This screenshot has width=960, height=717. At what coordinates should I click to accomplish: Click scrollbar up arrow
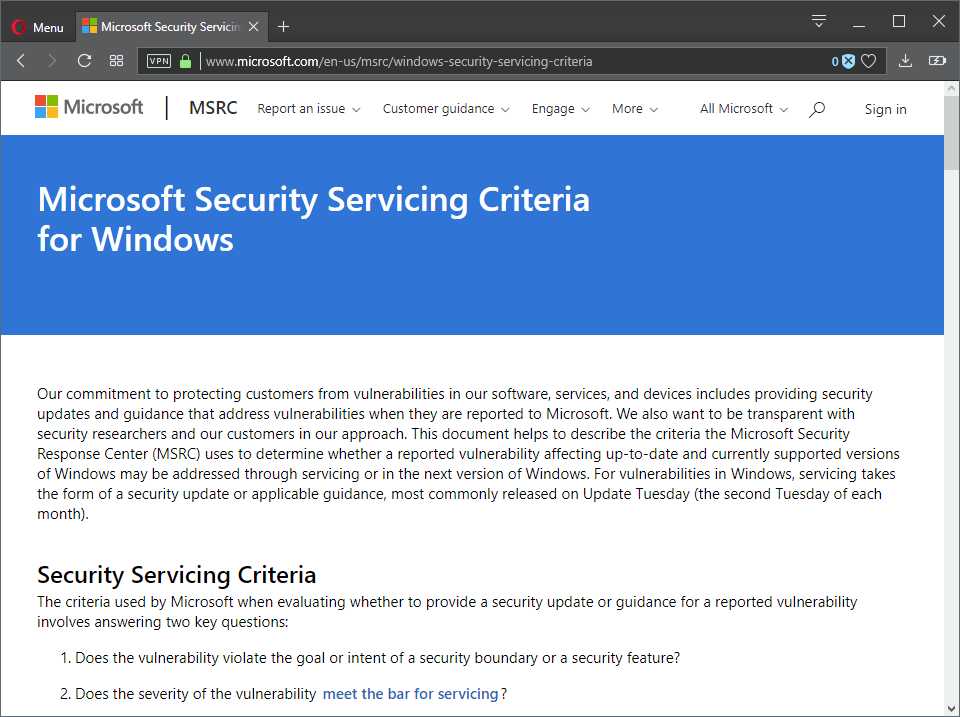coord(951,88)
